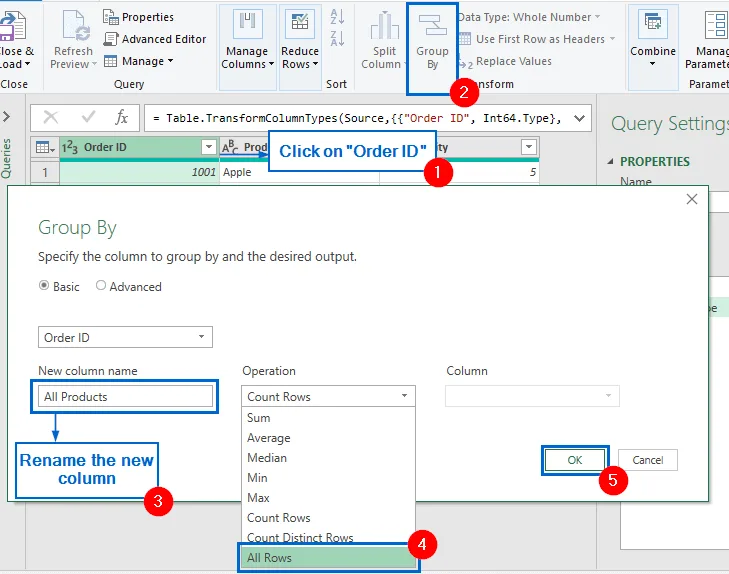Select the Advanced radio button
Viewport: 729px width, 574px height.
(x=100, y=285)
